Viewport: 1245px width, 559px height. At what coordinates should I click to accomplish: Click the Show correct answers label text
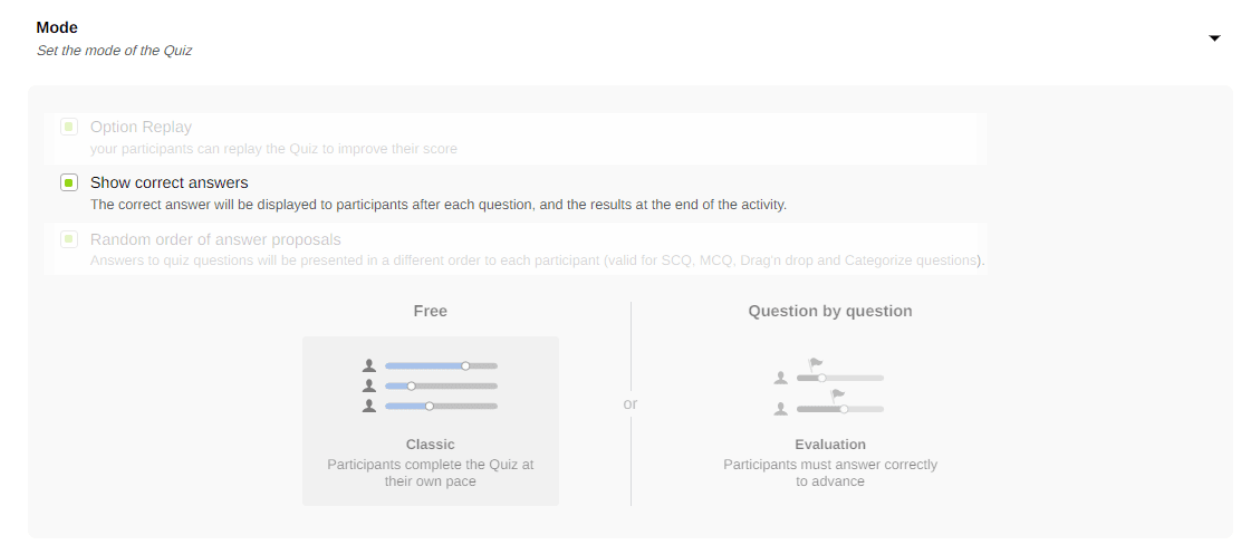click(169, 183)
